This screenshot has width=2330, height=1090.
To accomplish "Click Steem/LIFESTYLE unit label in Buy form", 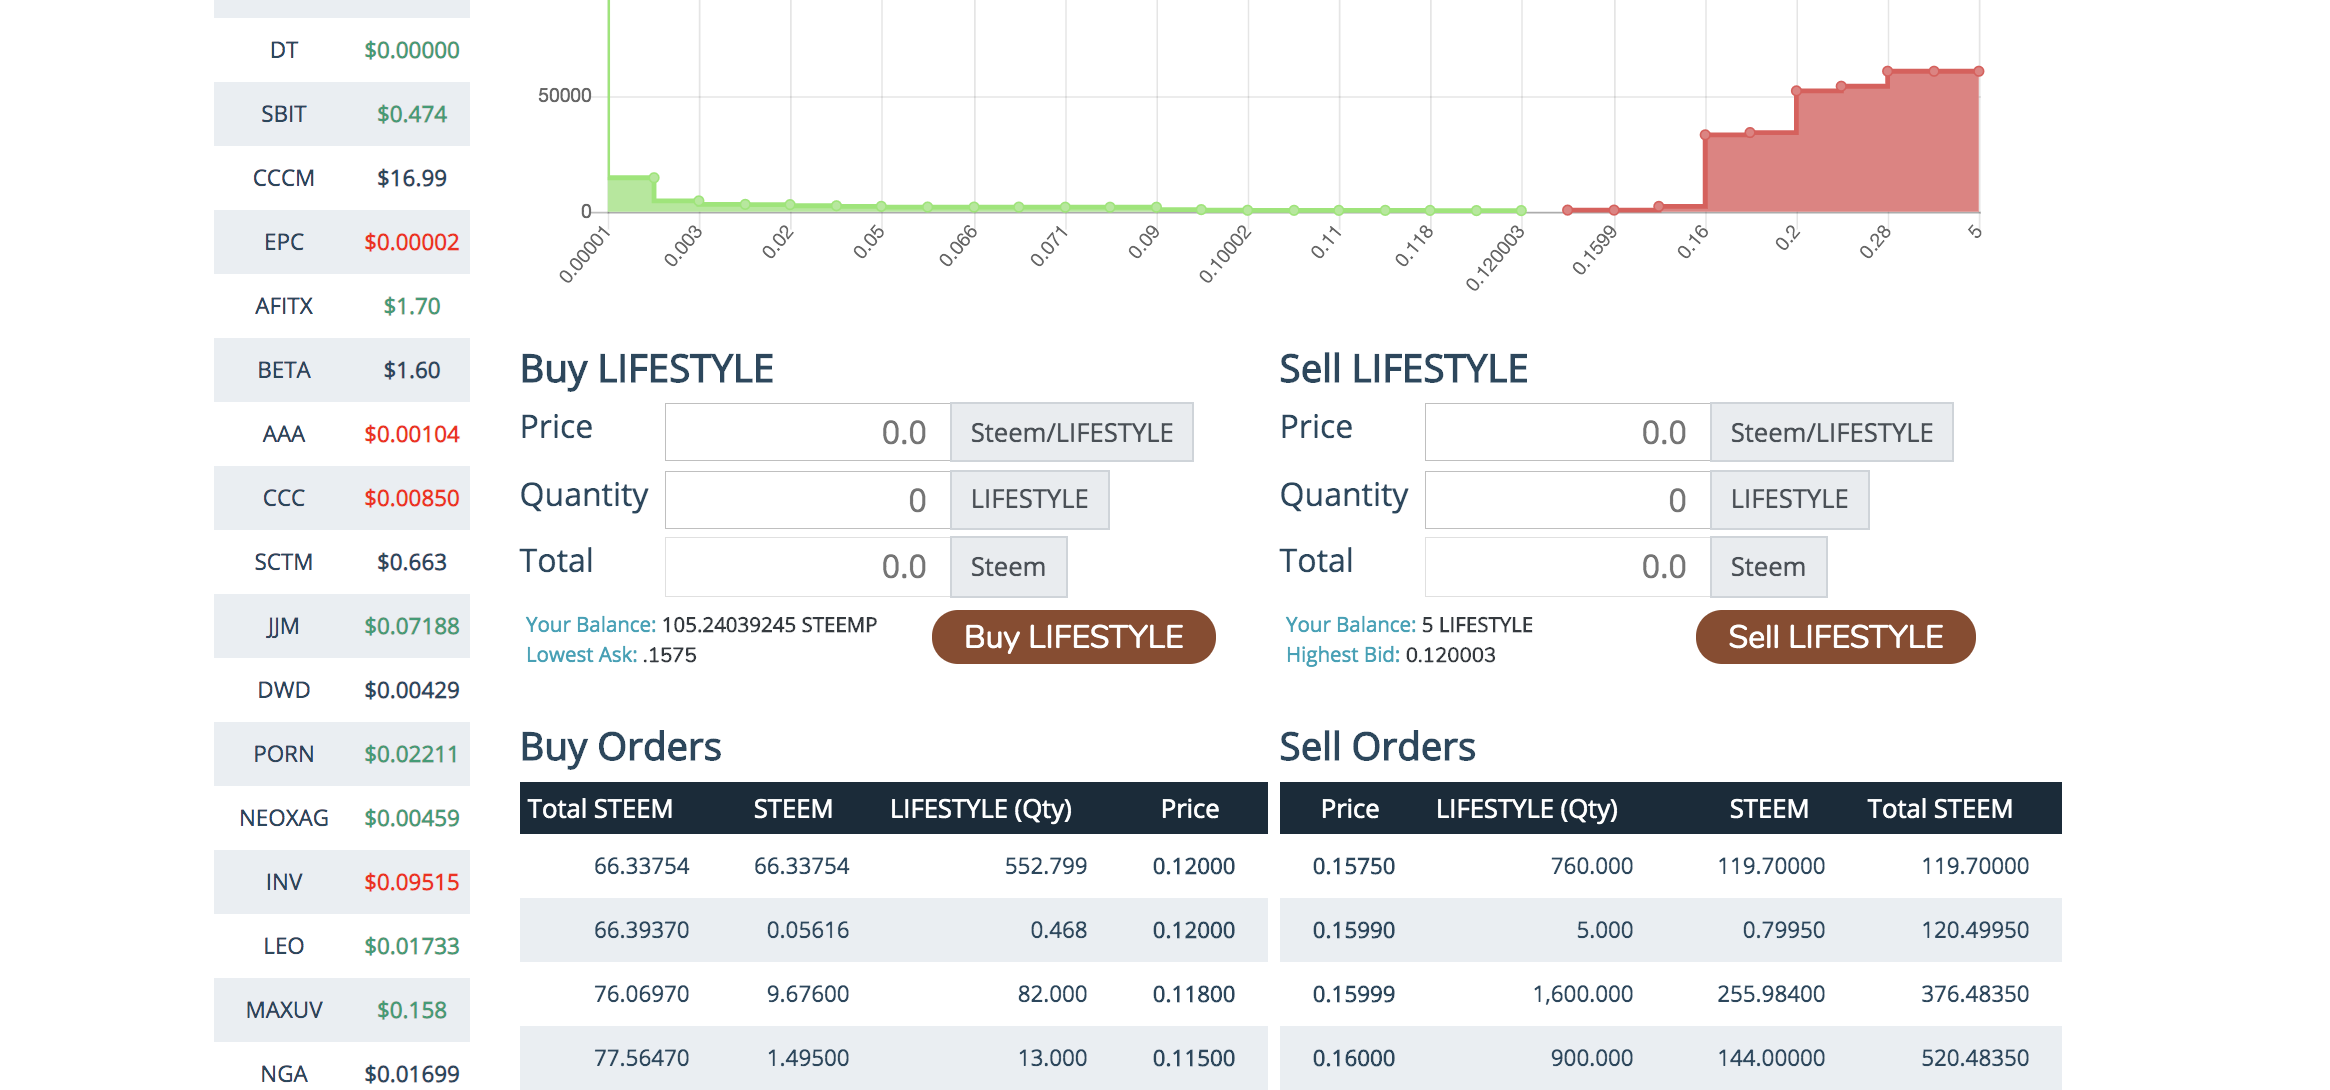I will (1071, 432).
